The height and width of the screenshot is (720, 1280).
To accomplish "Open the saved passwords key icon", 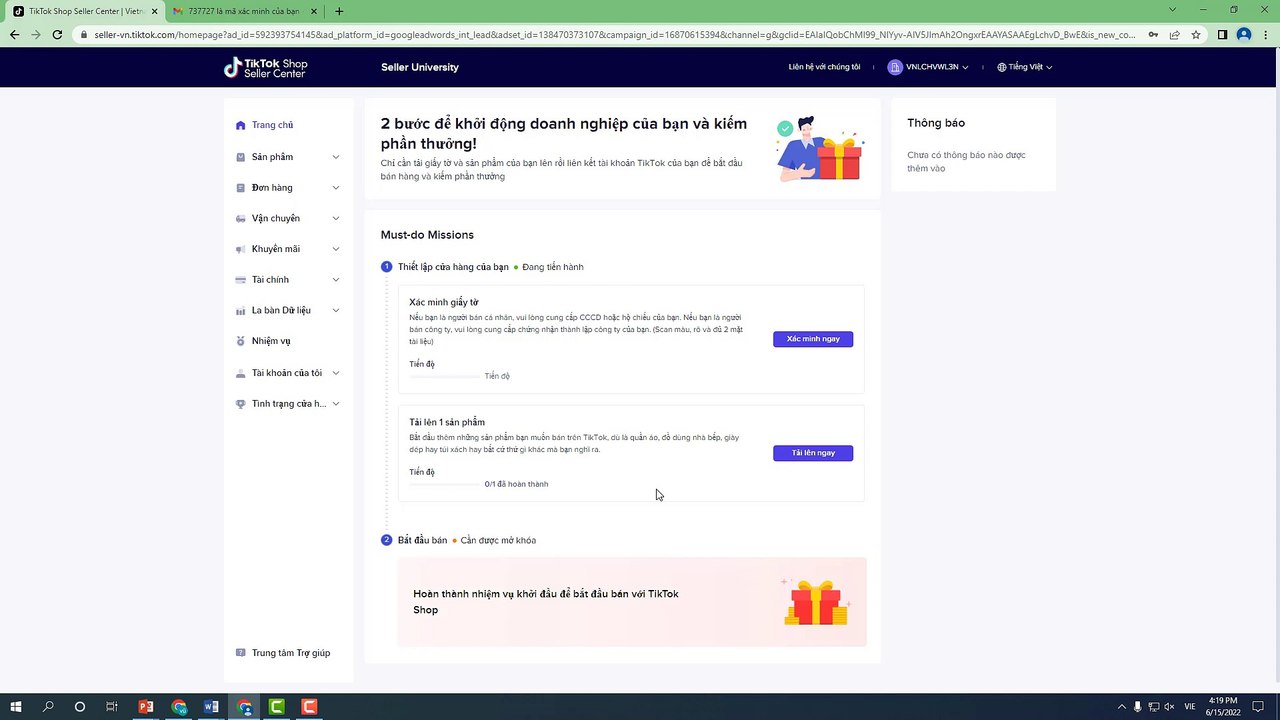I will (1153, 35).
